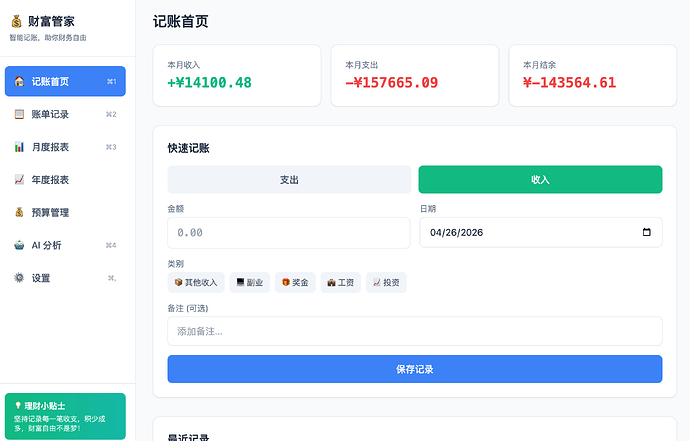Open 预算管理 section
Viewport: 690px width, 441px height.
[x=65, y=213]
